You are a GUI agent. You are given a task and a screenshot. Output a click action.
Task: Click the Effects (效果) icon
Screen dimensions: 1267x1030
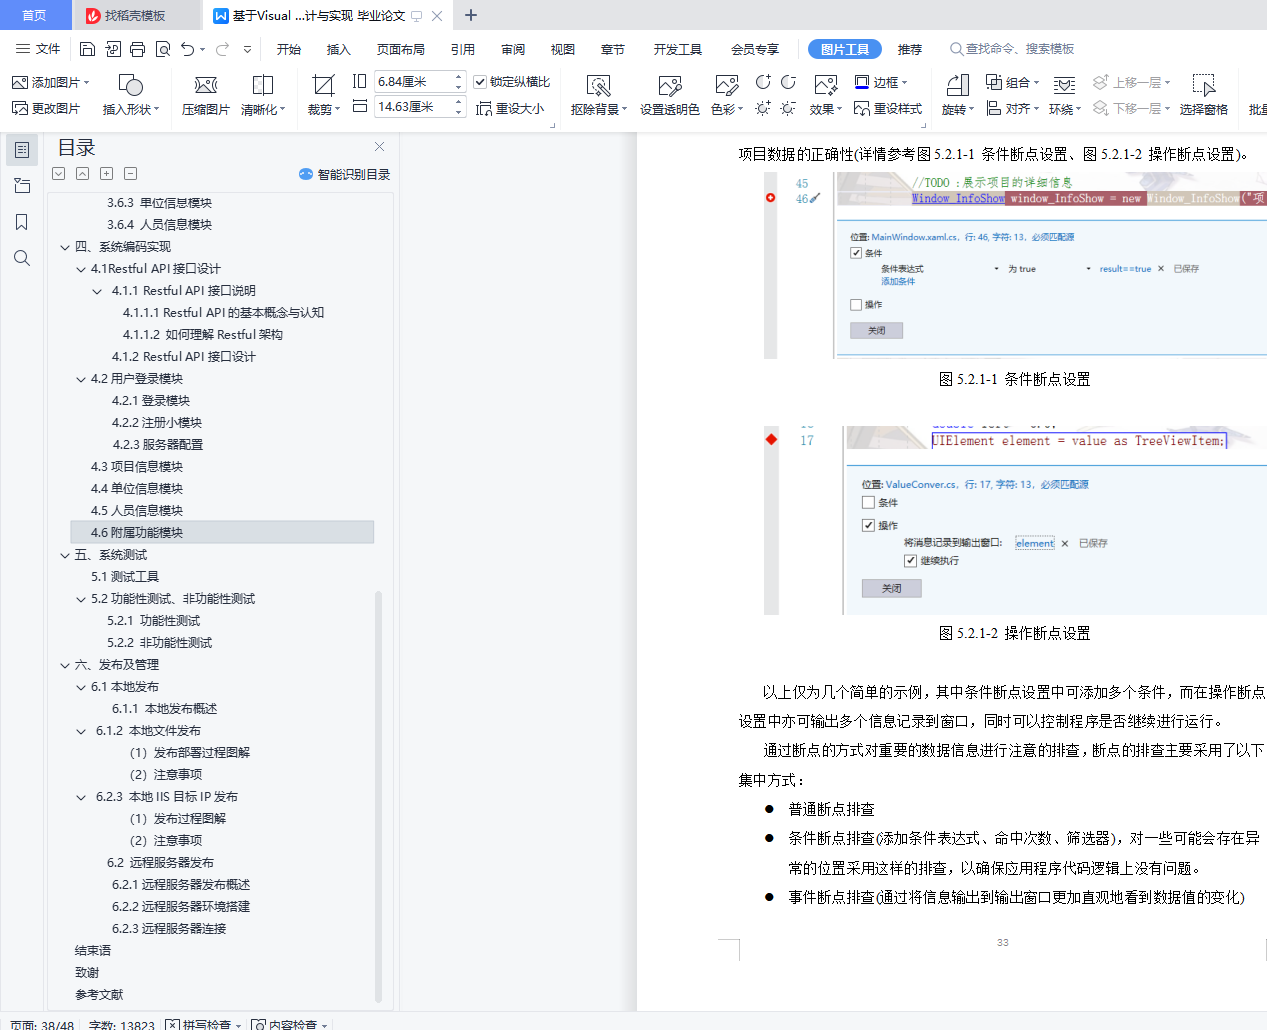tap(825, 95)
